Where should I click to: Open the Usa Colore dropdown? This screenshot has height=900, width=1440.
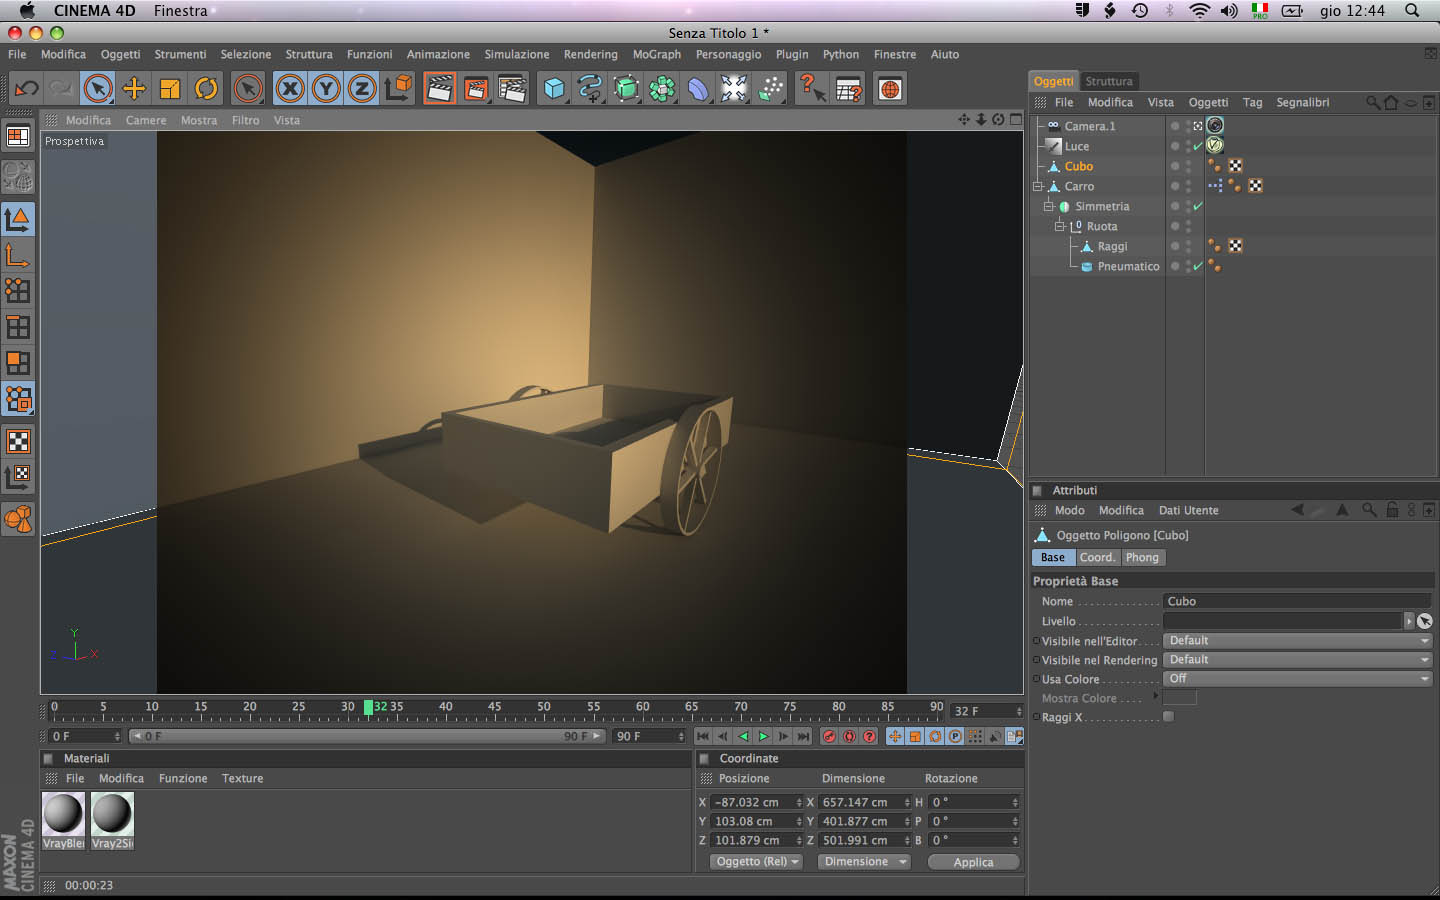[1297, 679]
